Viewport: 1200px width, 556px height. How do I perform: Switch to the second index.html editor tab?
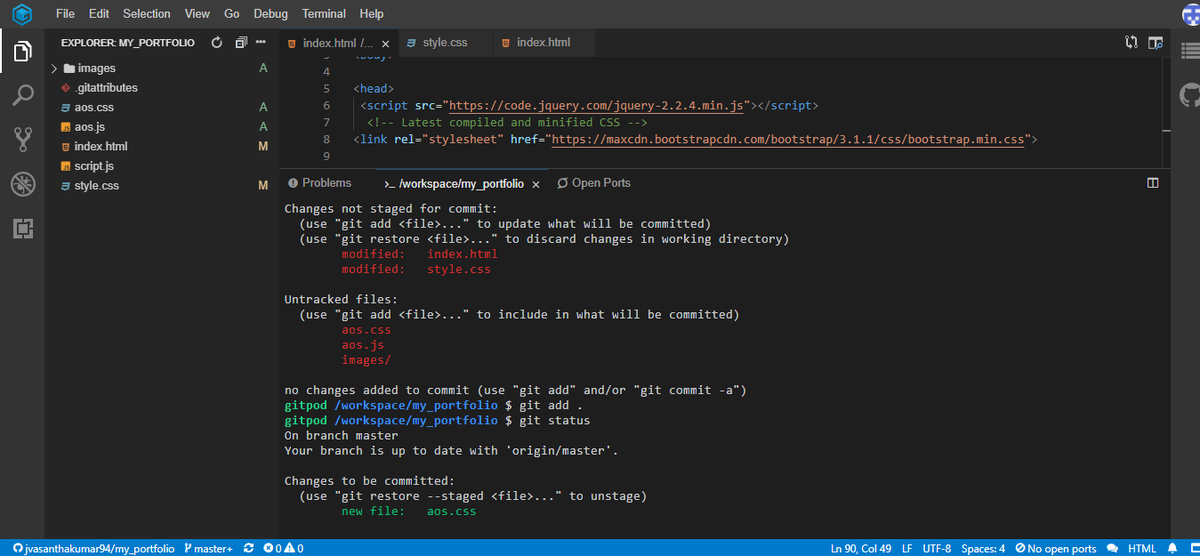click(543, 43)
